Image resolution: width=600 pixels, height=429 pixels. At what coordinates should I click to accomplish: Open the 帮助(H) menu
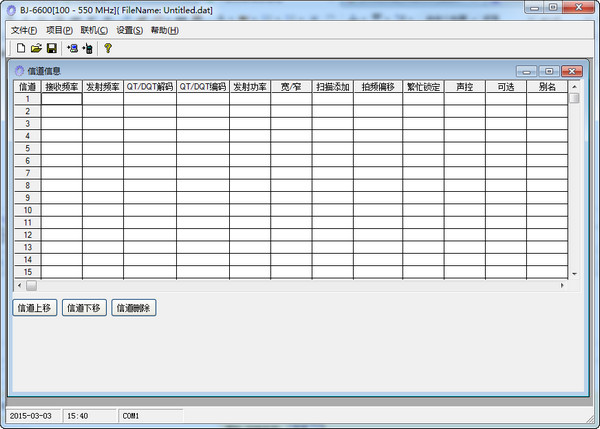(x=164, y=30)
